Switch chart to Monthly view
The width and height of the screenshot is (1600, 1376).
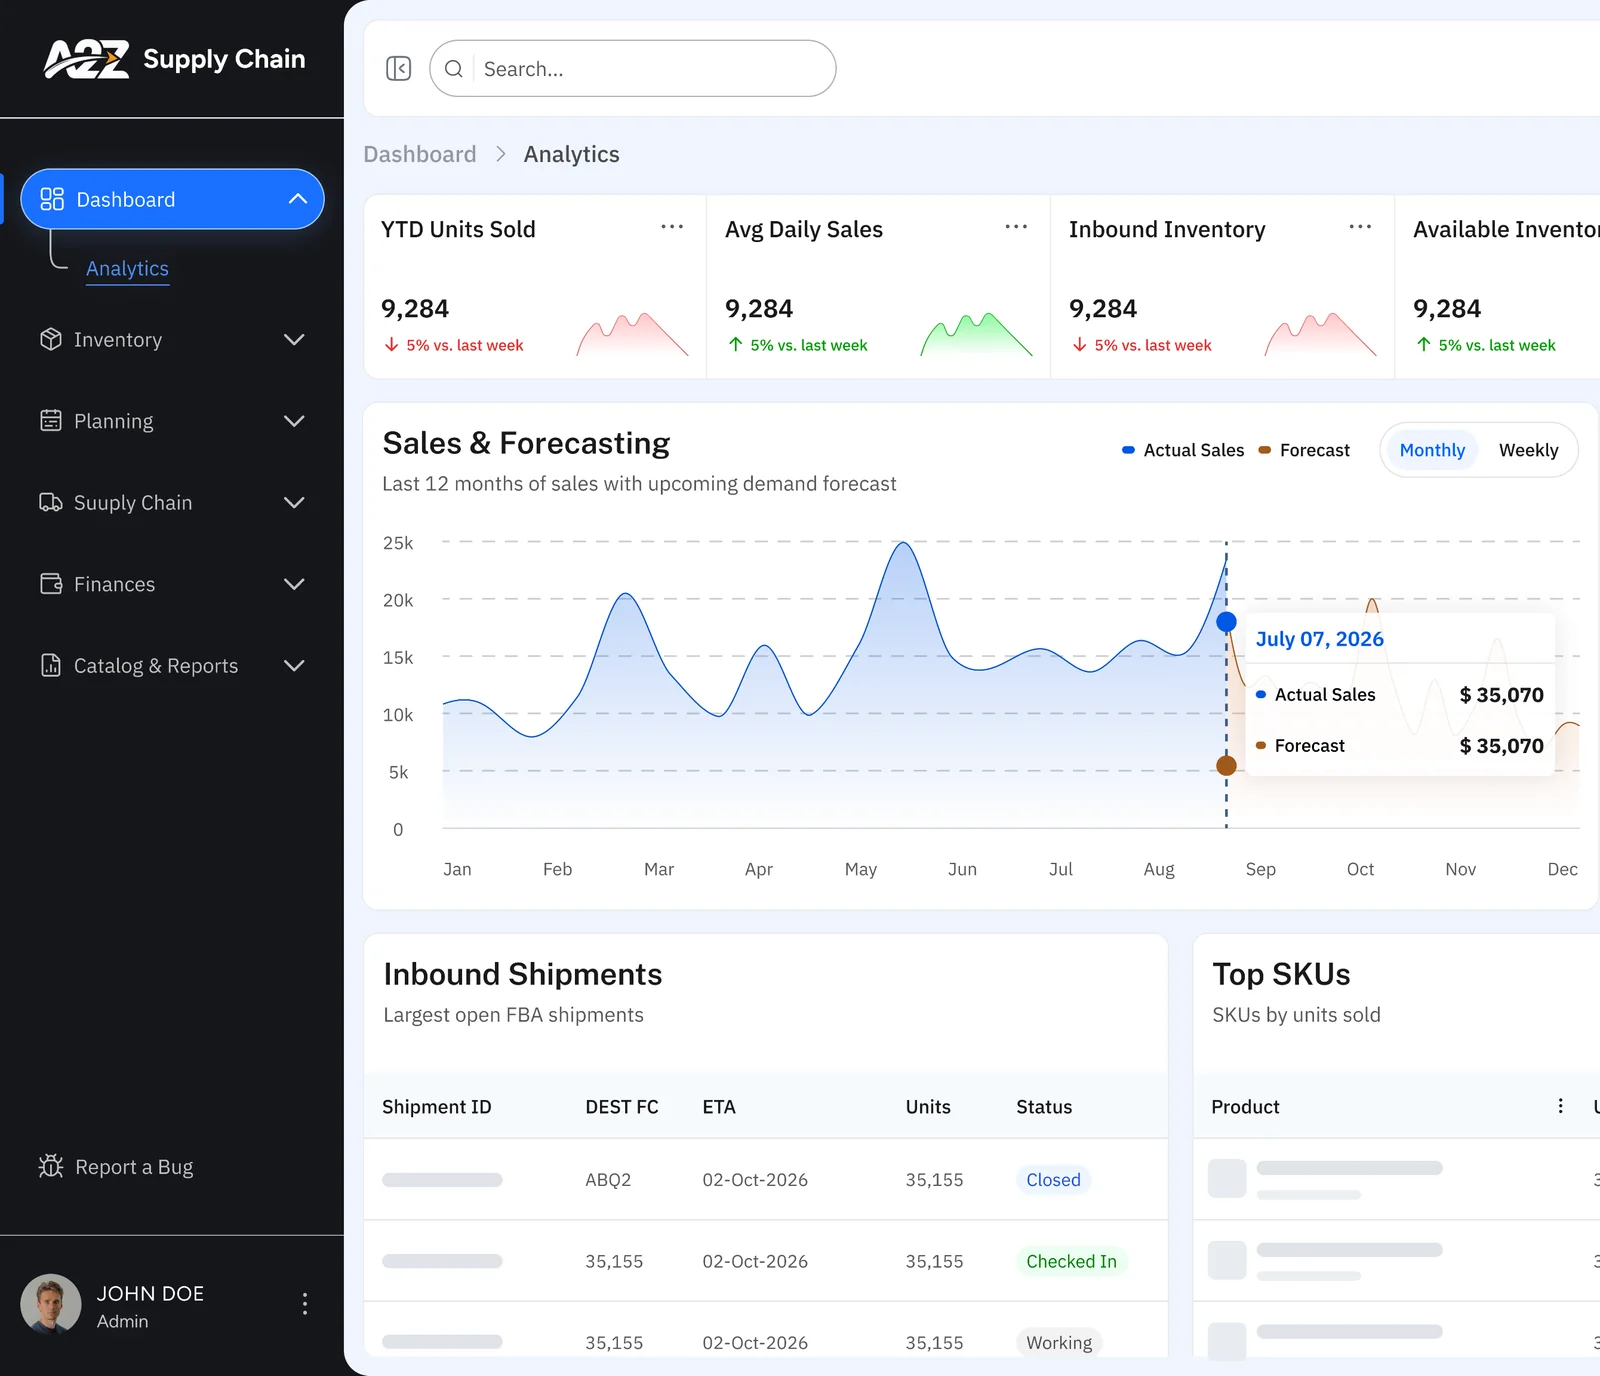point(1432,450)
